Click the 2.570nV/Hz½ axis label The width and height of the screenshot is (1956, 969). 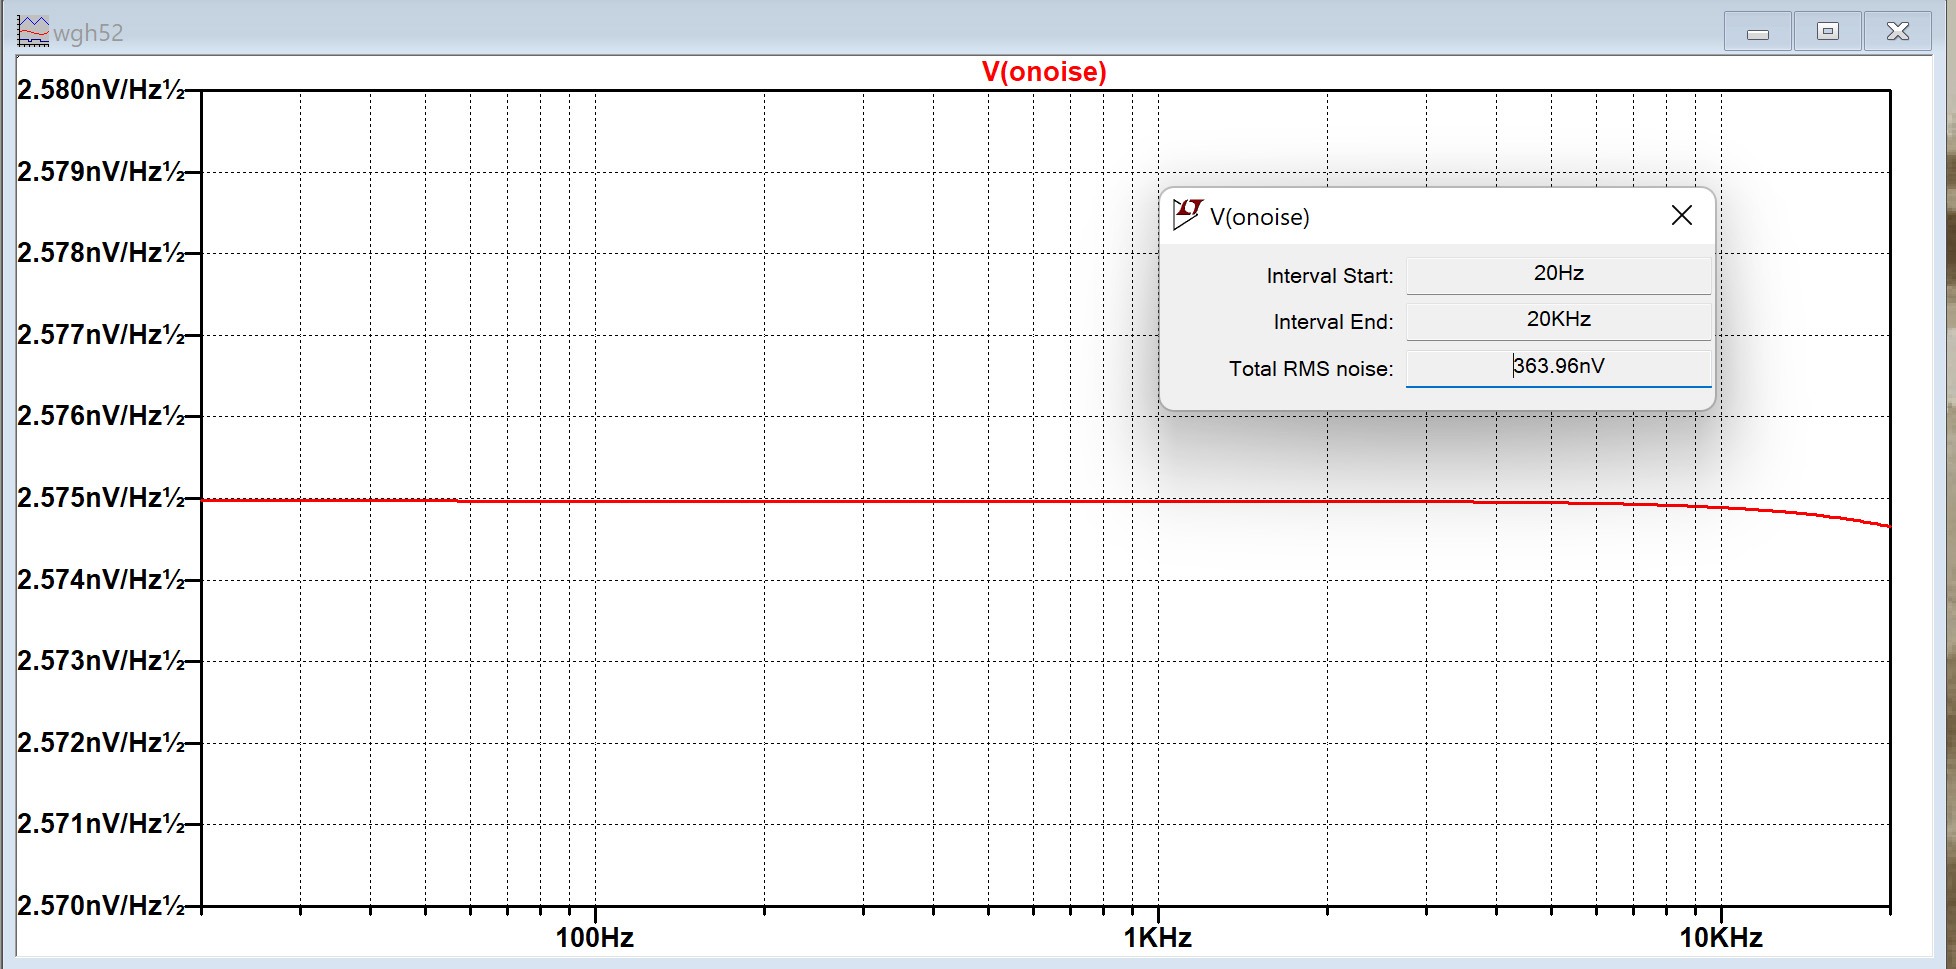coord(101,906)
